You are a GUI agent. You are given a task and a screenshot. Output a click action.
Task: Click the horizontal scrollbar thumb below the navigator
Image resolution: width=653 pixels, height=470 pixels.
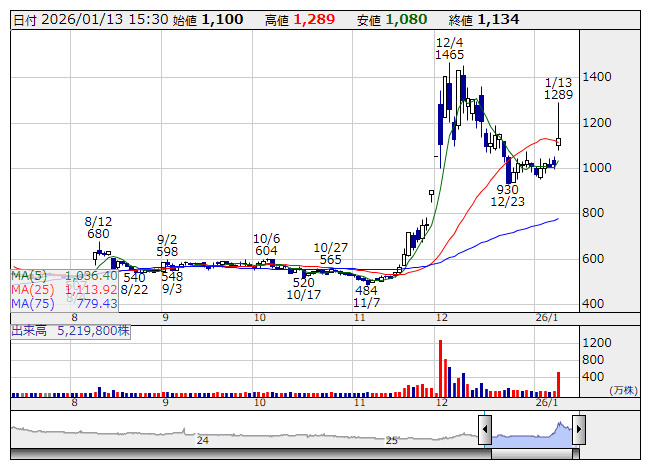click(x=531, y=453)
